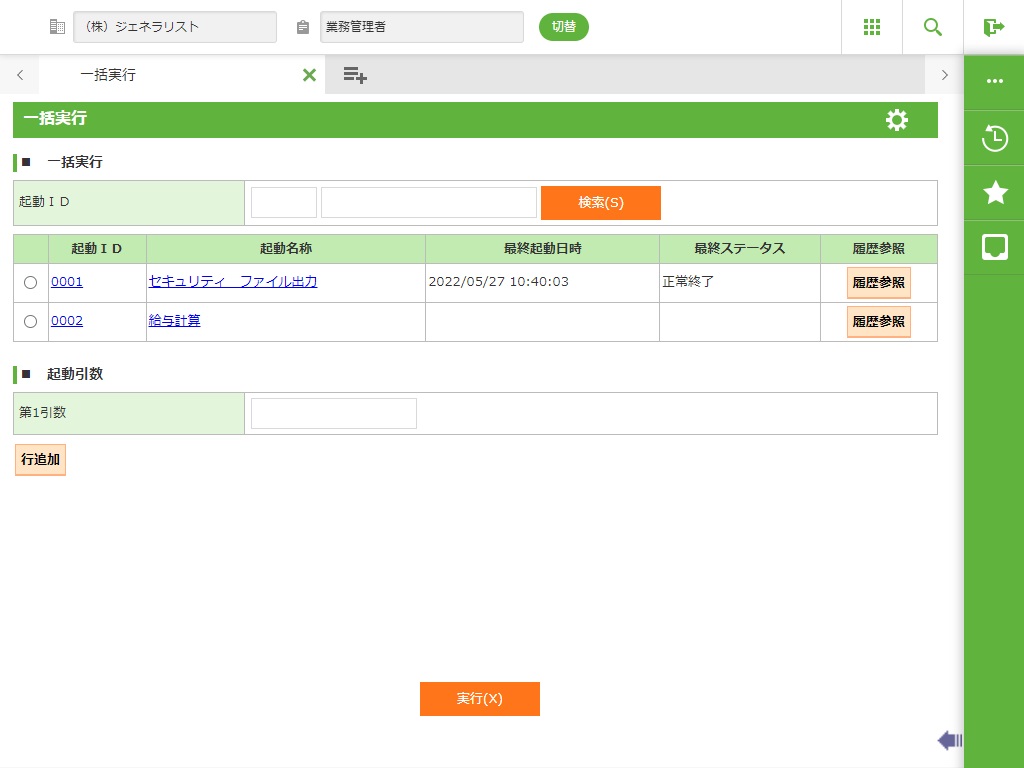Select radio button for row 0001
Viewport: 1024px width, 768px height.
pyautogui.click(x=30, y=283)
